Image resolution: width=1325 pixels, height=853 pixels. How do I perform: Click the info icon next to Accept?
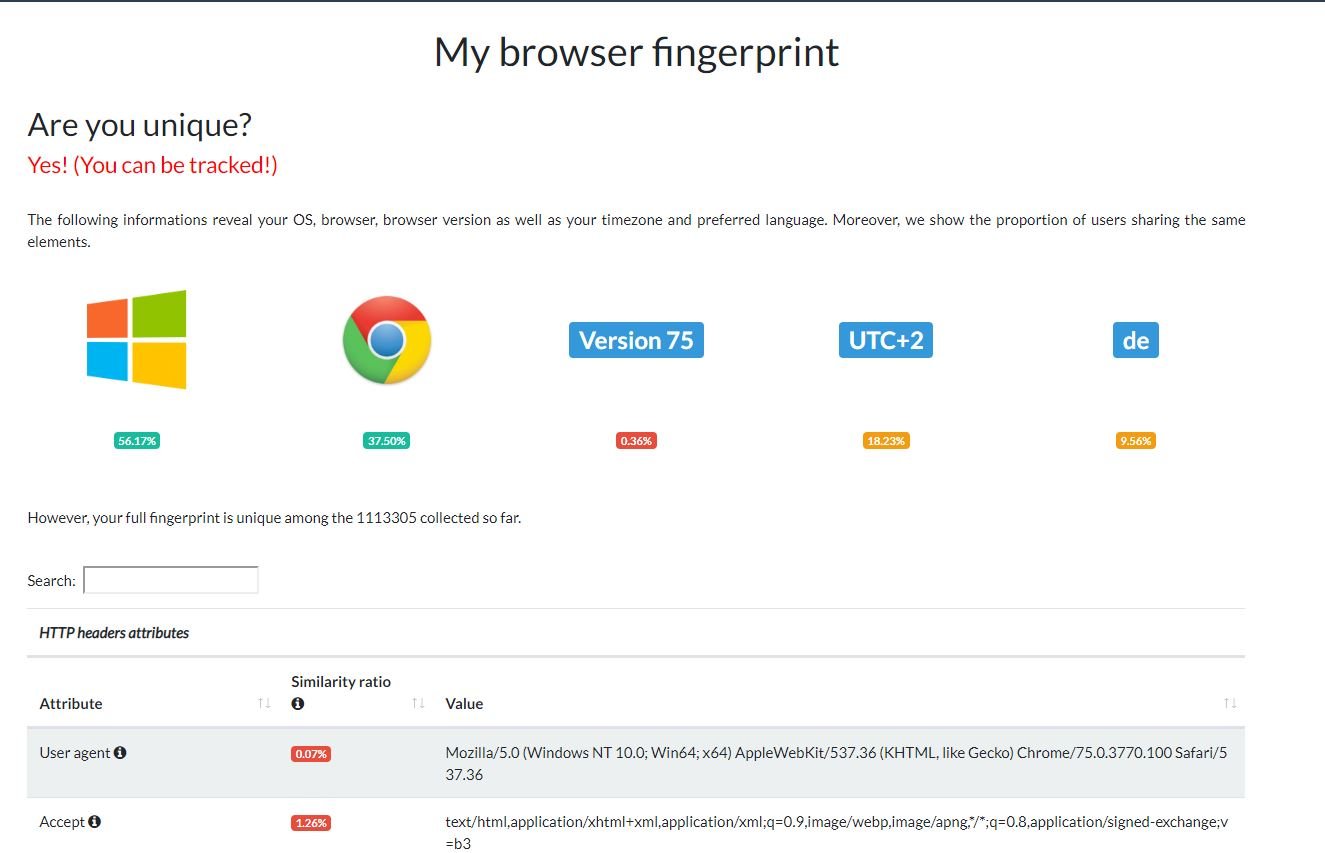tap(95, 821)
